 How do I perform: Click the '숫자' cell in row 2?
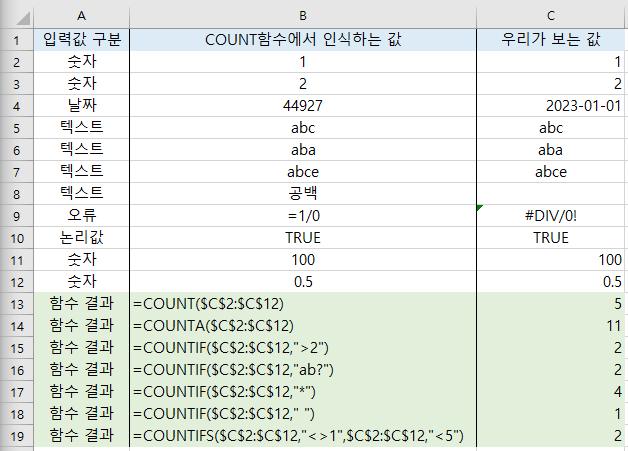[82, 62]
